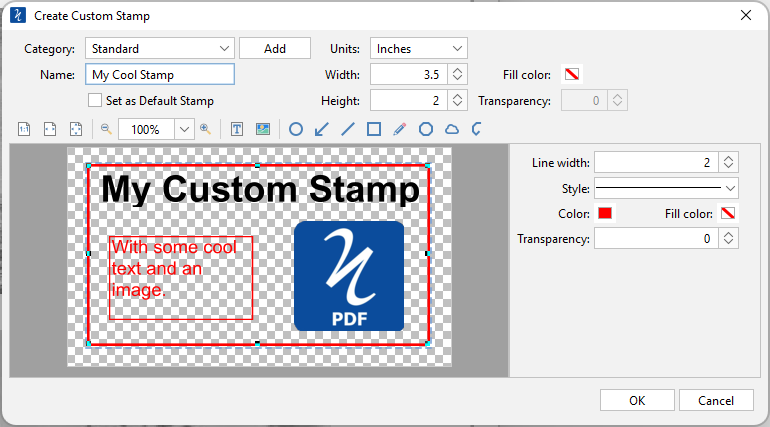770x427 pixels.
Task: Click the Height value field
Action: [408, 101]
